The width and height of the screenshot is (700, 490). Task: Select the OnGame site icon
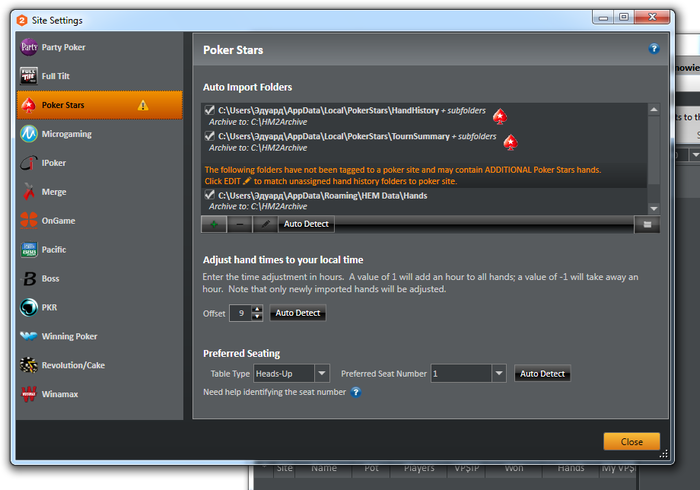point(29,220)
